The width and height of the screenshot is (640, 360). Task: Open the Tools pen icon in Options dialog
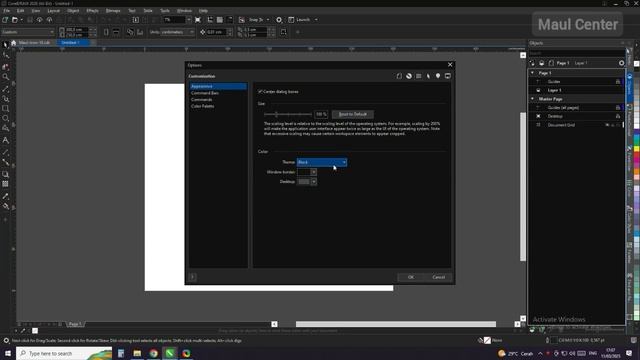click(x=428, y=76)
